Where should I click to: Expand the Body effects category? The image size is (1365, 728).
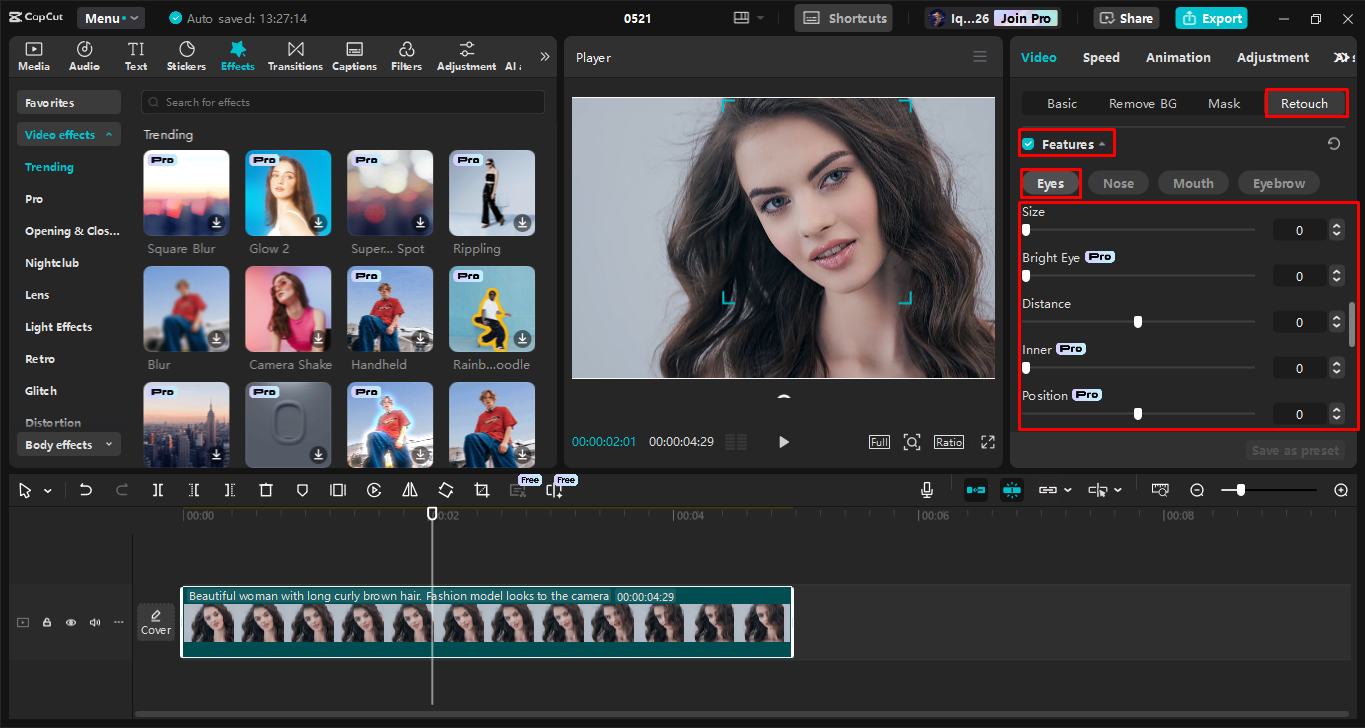(68, 444)
